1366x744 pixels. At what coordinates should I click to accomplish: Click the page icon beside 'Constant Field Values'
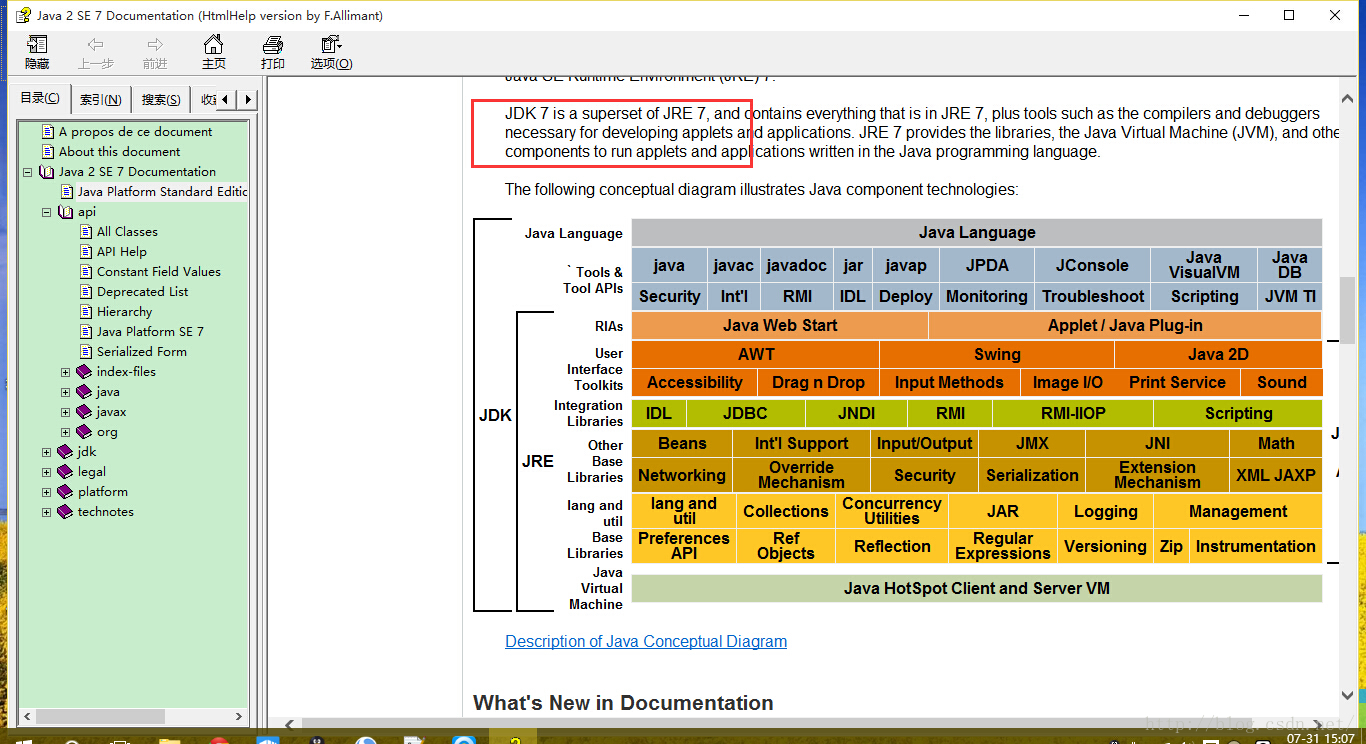point(87,271)
